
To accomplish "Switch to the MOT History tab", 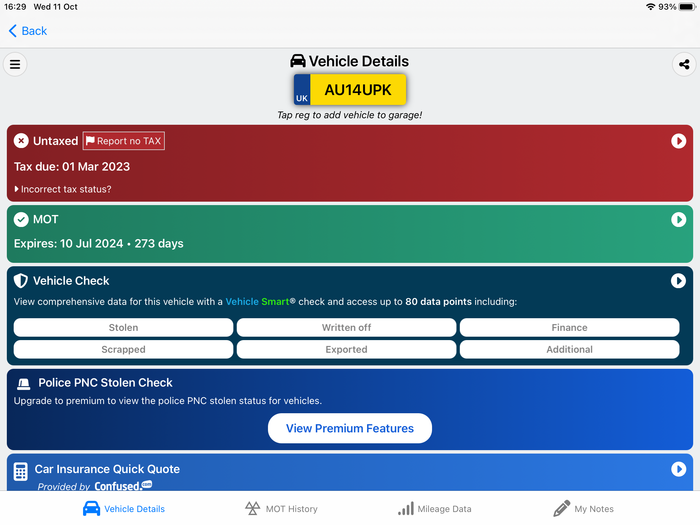I will coord(281,508).
